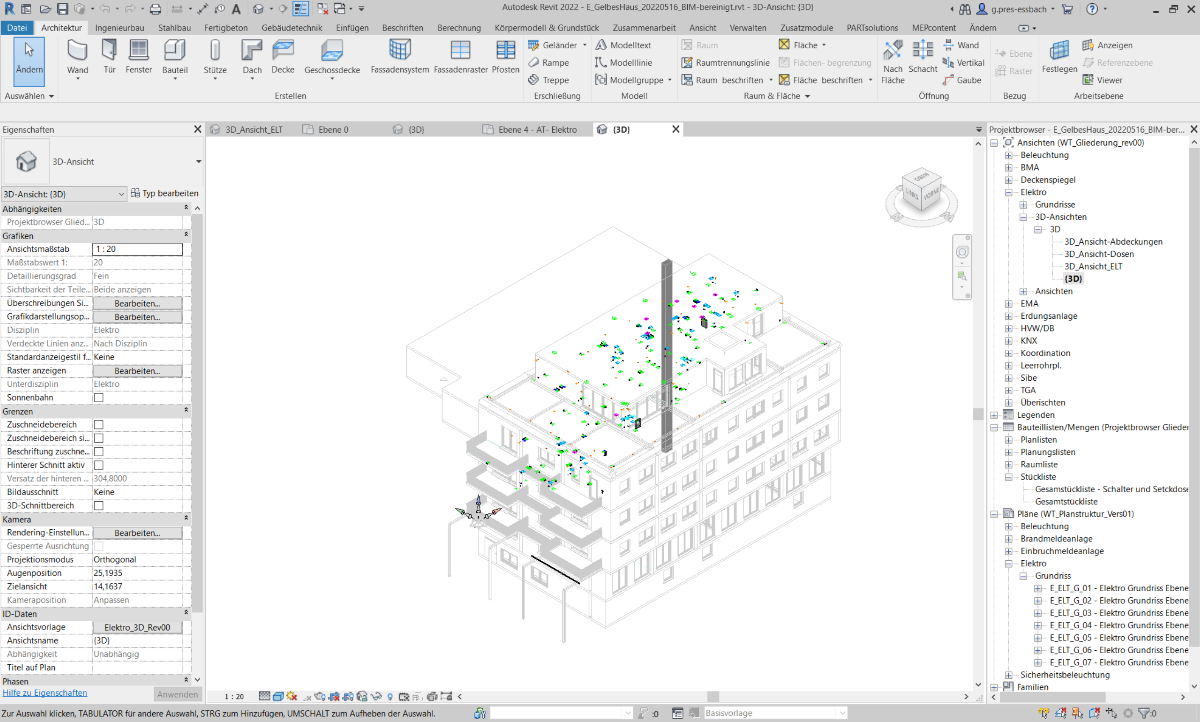The image size is (1200, 722).
Task: Click the Fassadenraster tool icon
Action: [460, 57]
